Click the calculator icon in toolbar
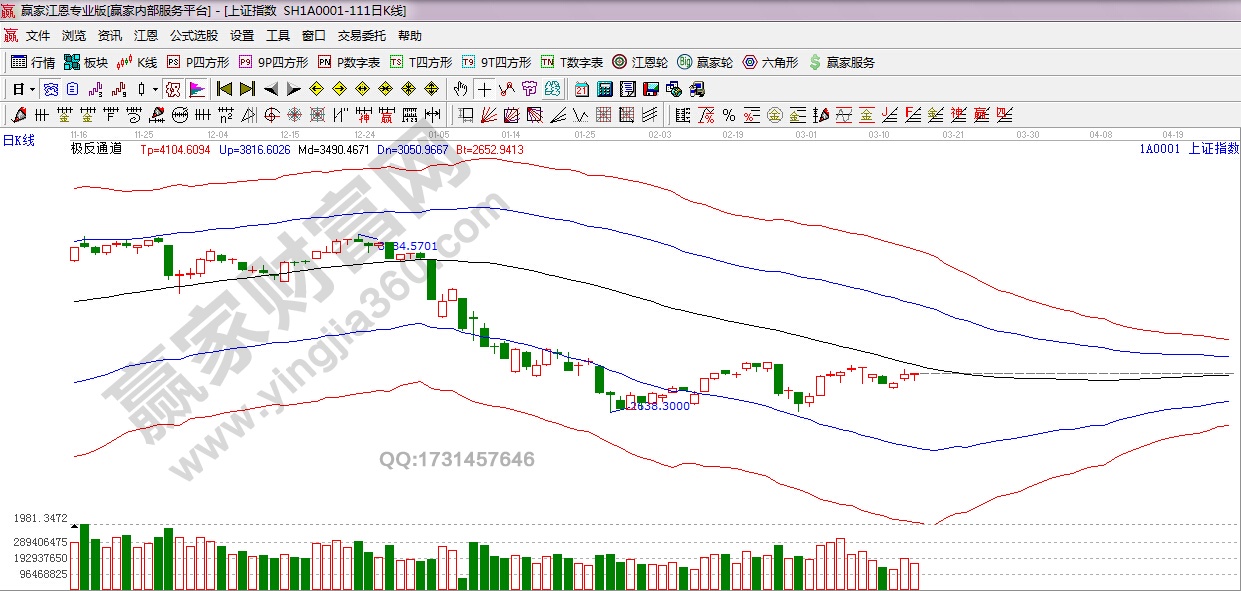 tap(604, 89)
